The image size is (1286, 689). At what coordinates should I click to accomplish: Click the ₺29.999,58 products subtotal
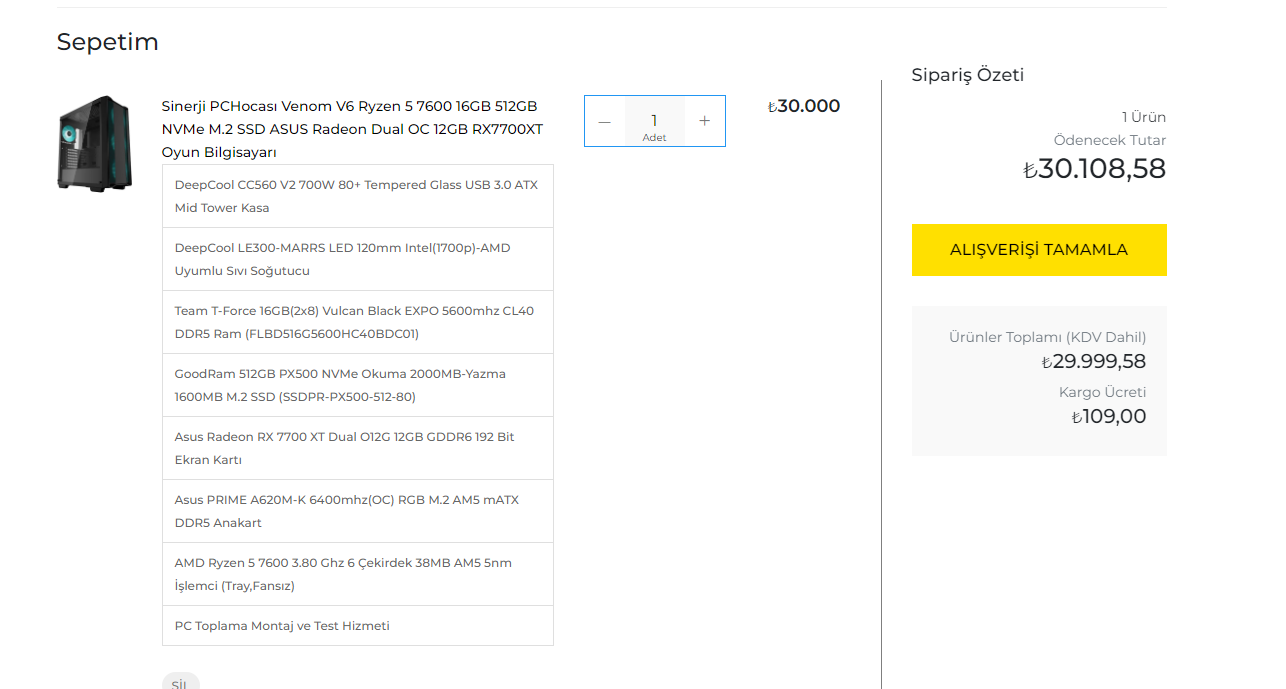pos(1094,362)
